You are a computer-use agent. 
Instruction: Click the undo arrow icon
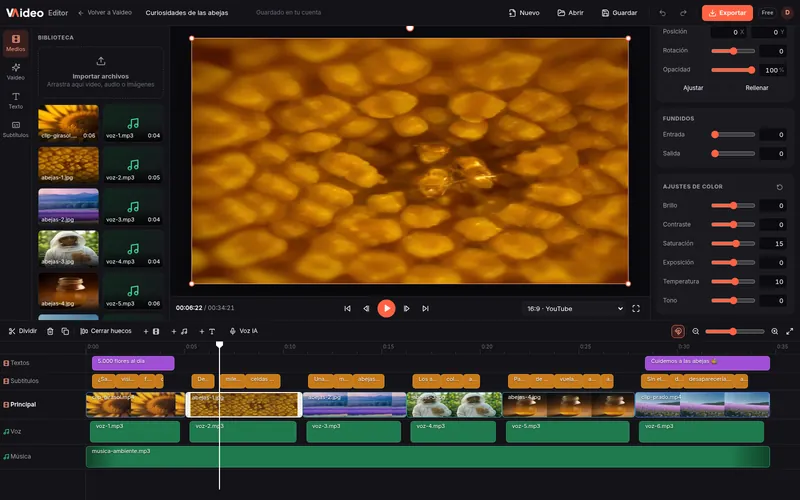click(x=662, y=13)
